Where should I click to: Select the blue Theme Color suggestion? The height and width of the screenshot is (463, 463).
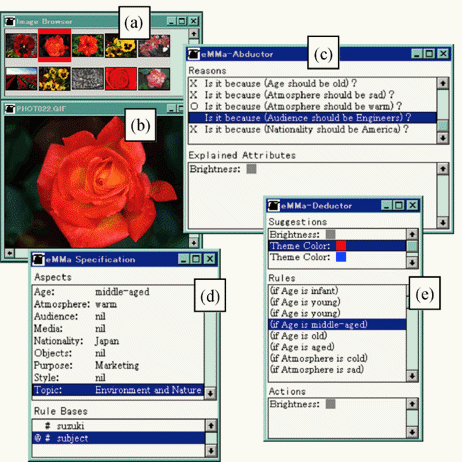(337, 257)
